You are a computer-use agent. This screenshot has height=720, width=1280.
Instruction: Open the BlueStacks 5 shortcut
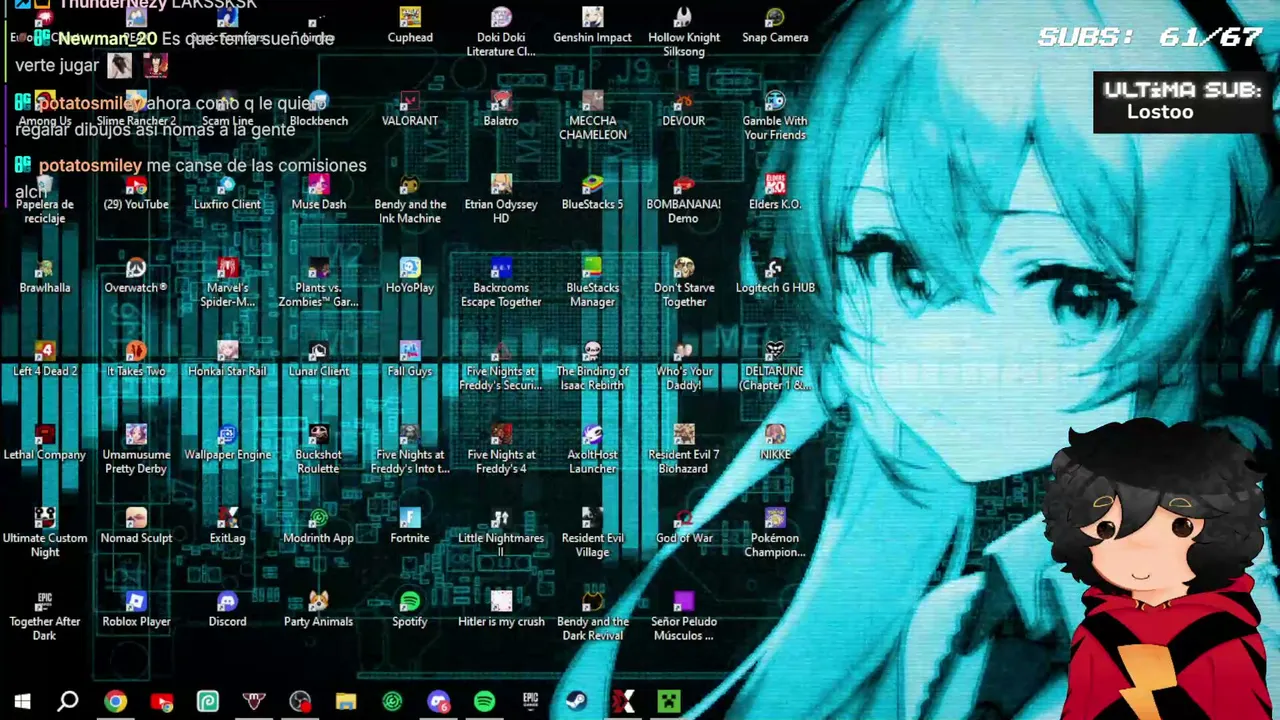(593, 193)
